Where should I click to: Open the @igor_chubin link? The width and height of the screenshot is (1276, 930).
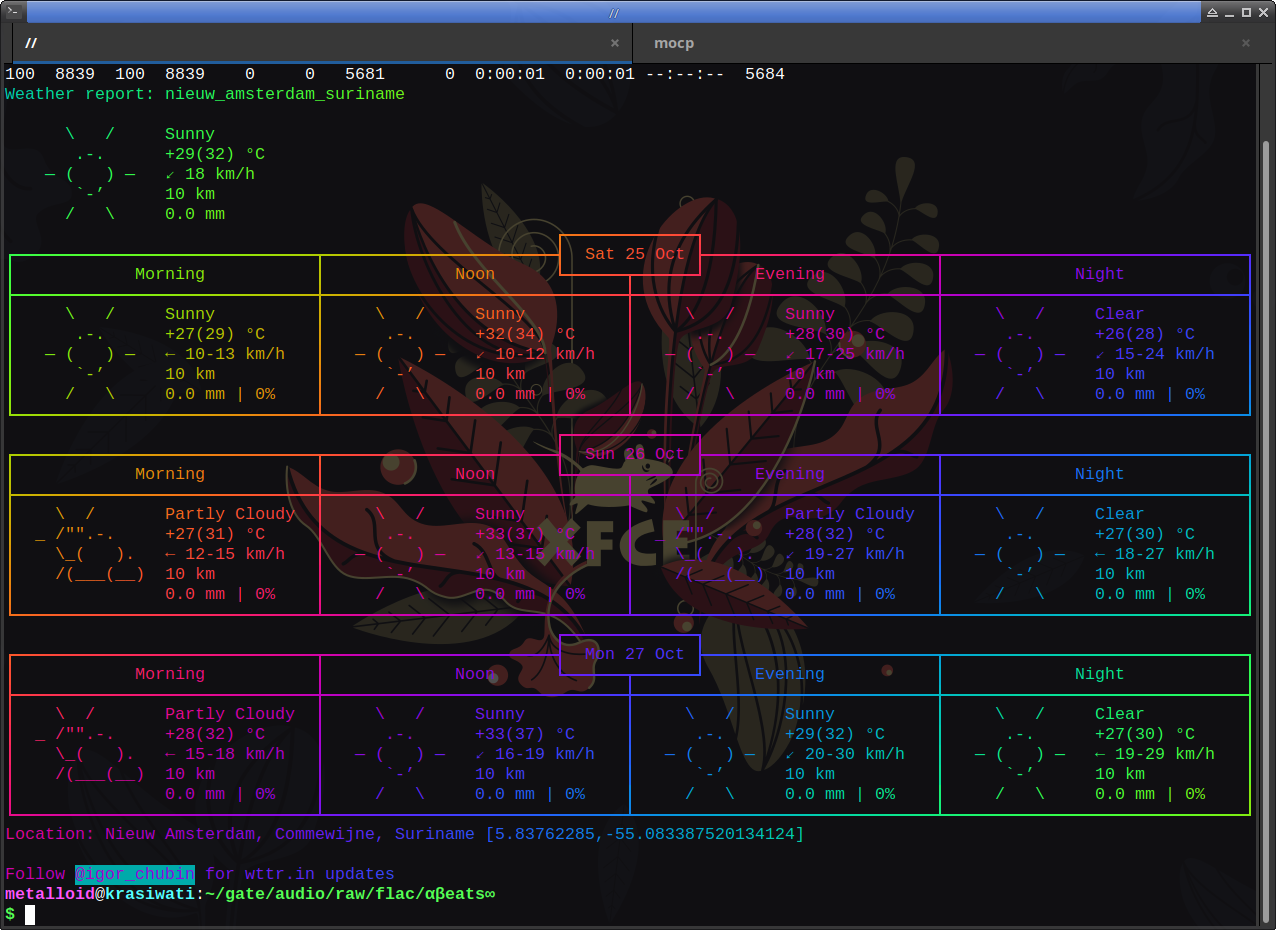(x=135, y=874)
